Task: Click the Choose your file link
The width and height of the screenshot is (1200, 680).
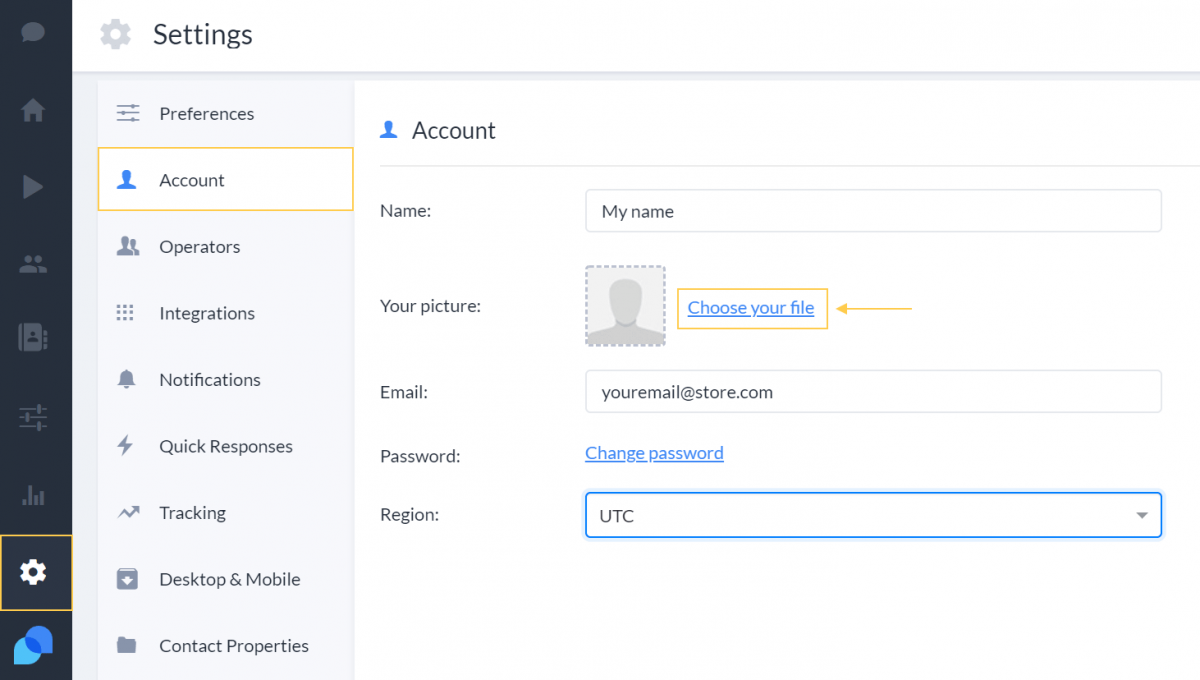Action: [751, 308]
